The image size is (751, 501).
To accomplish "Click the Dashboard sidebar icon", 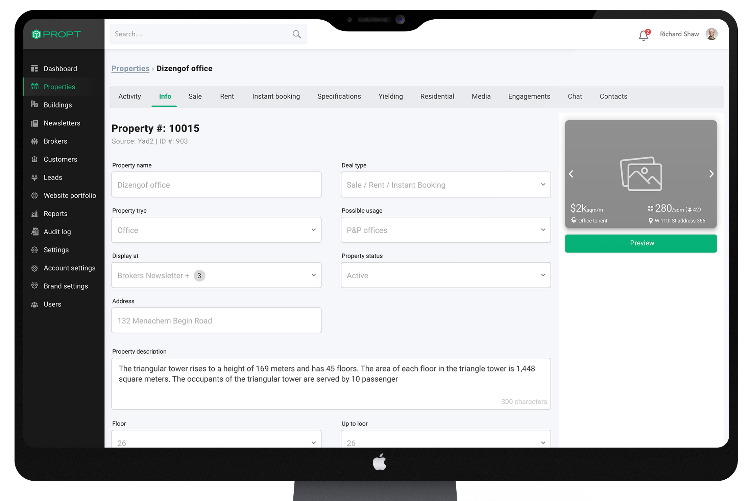I will coord(34,68).
